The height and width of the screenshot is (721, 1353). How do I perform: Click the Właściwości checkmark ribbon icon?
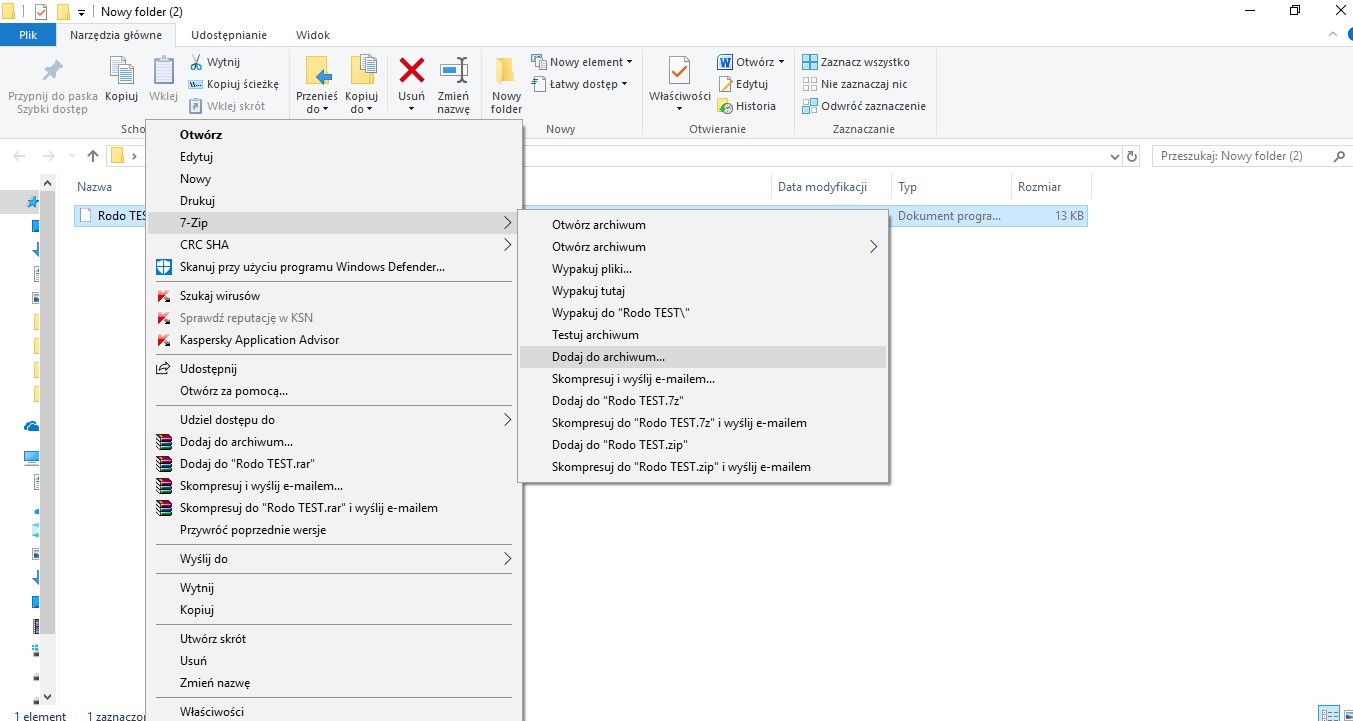click(x=679, y=71)
